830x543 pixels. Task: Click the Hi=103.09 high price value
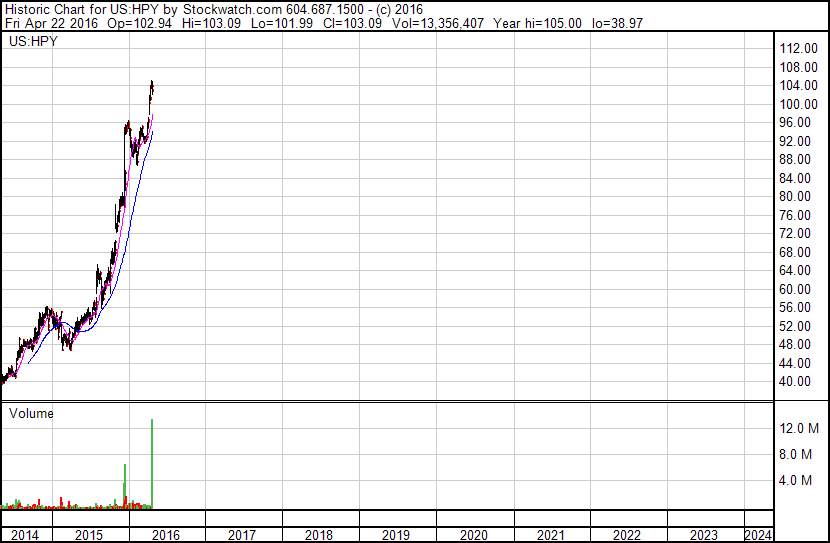pos(211,23)
